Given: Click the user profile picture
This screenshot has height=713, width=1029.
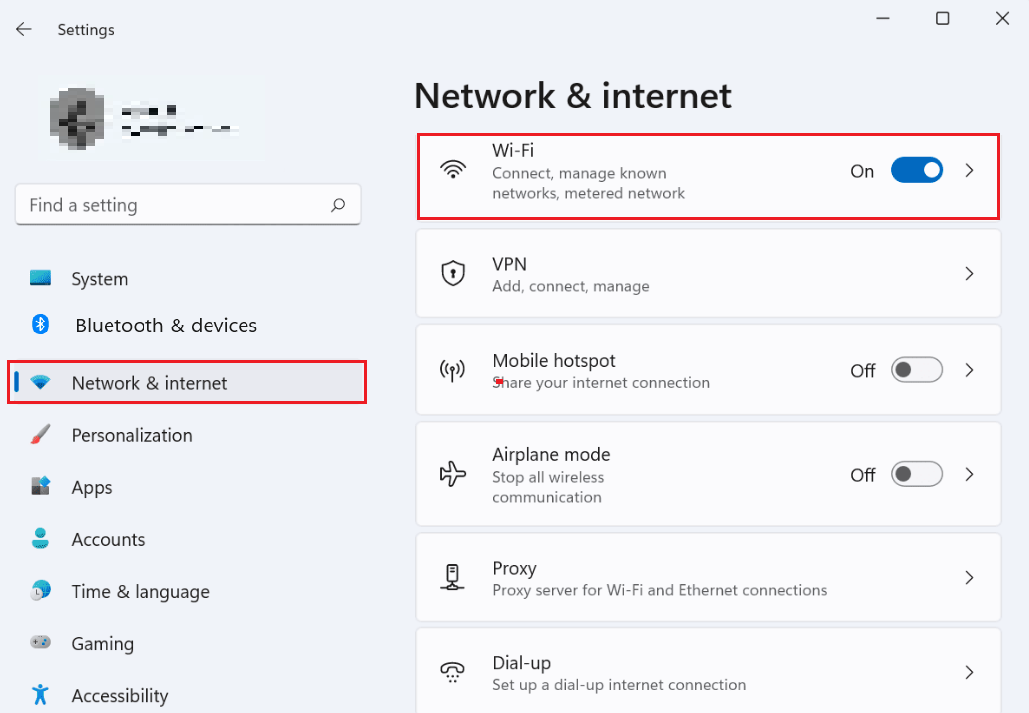Looking at the screenshot, I should click(x=78, y=115).
